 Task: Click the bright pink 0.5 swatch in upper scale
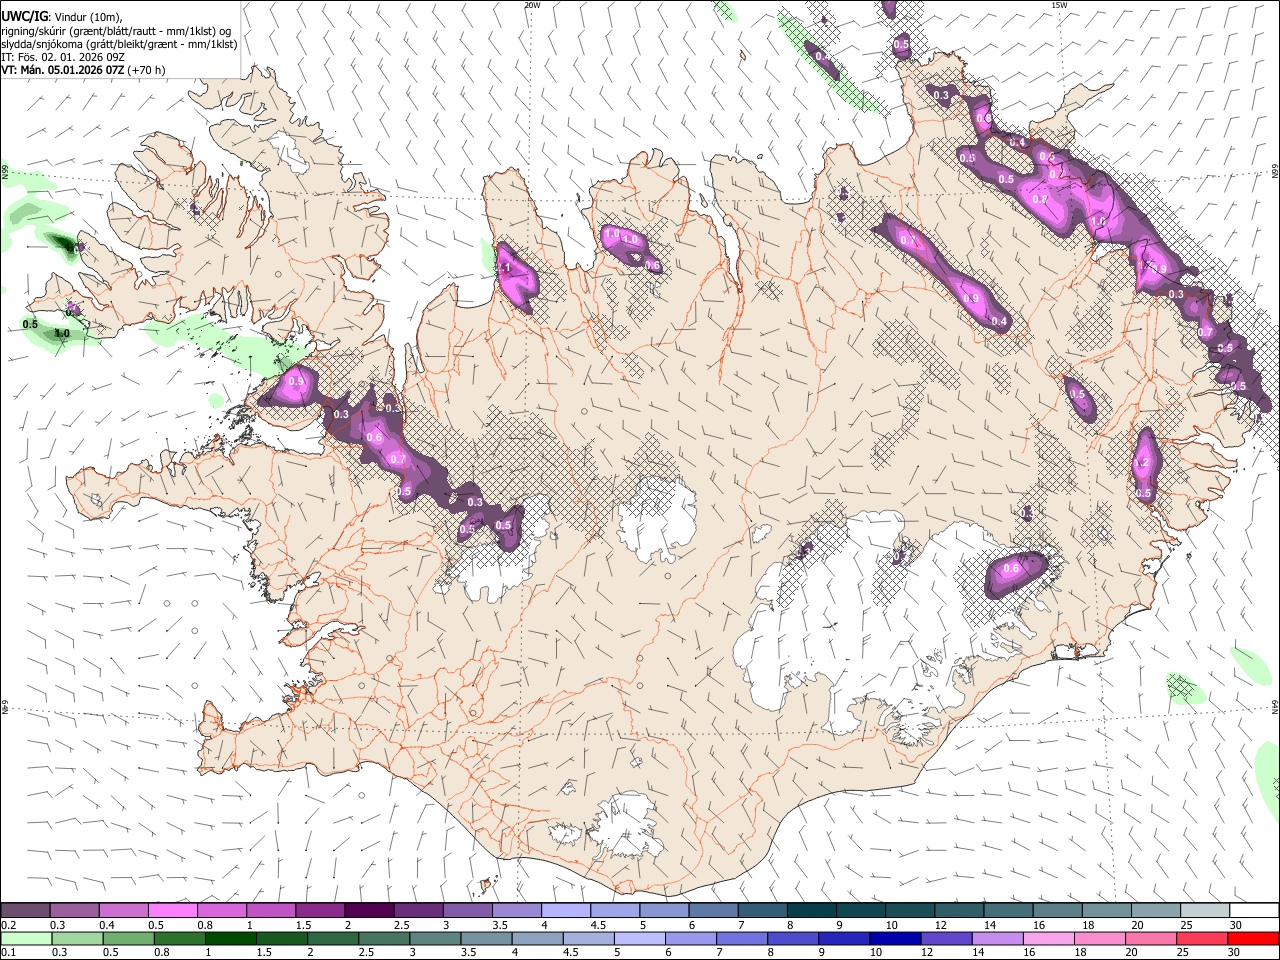172,911
